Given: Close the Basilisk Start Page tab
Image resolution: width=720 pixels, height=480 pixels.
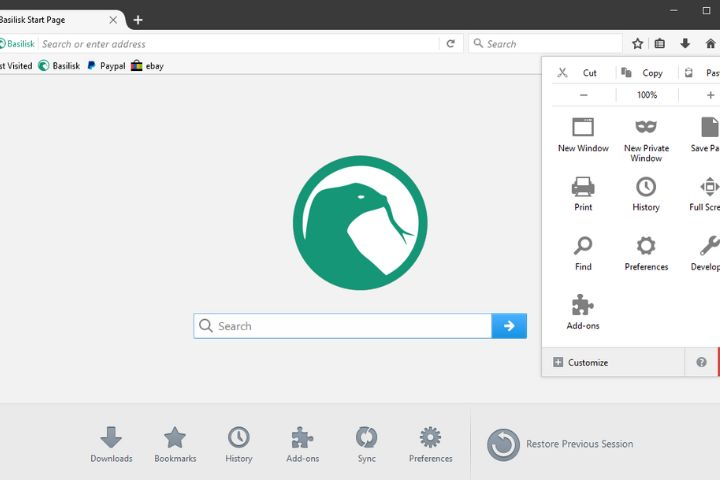Looking at the screenshot, I should (x=113, y=20).
